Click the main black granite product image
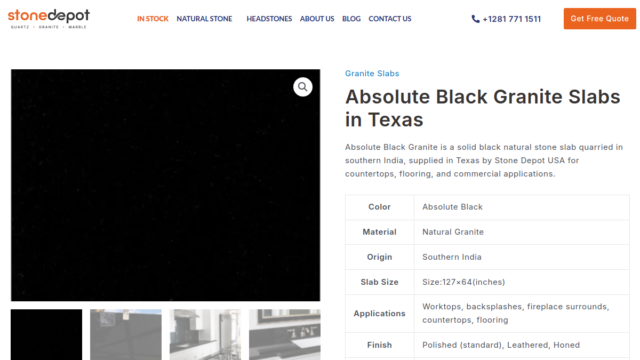 [x=165, y=185]
